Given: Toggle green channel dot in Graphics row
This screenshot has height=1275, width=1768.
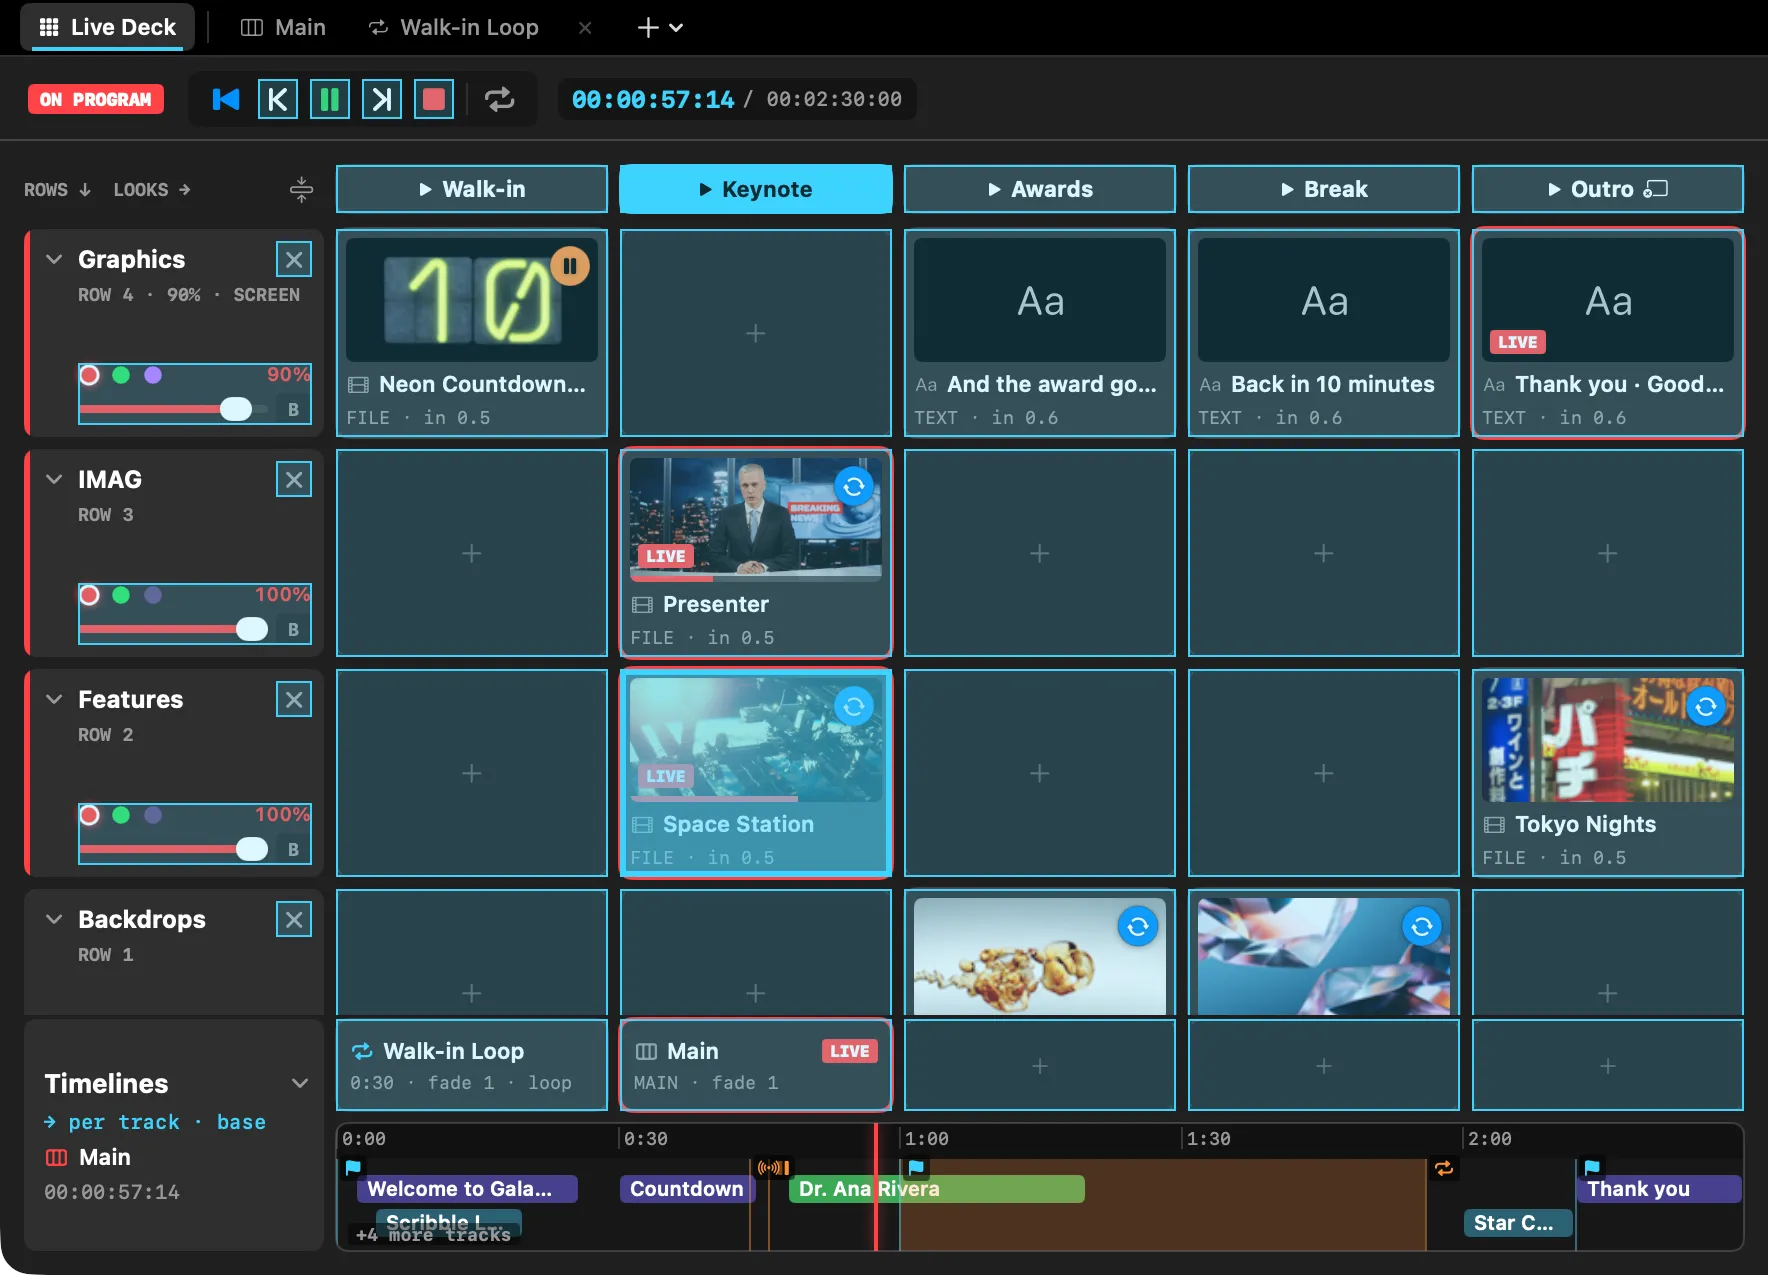Looking at the screenshot, I should pos(121,375).
